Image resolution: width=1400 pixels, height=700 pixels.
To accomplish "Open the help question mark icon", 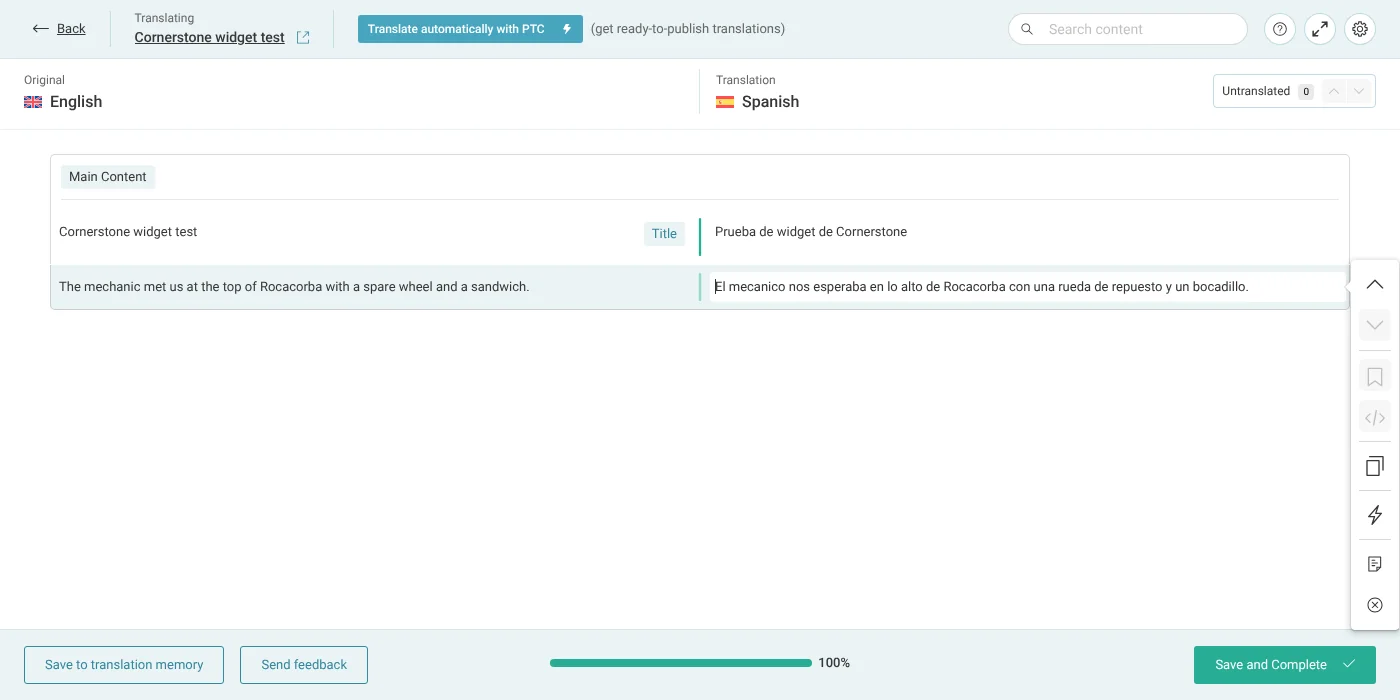I will [1280, 29].
